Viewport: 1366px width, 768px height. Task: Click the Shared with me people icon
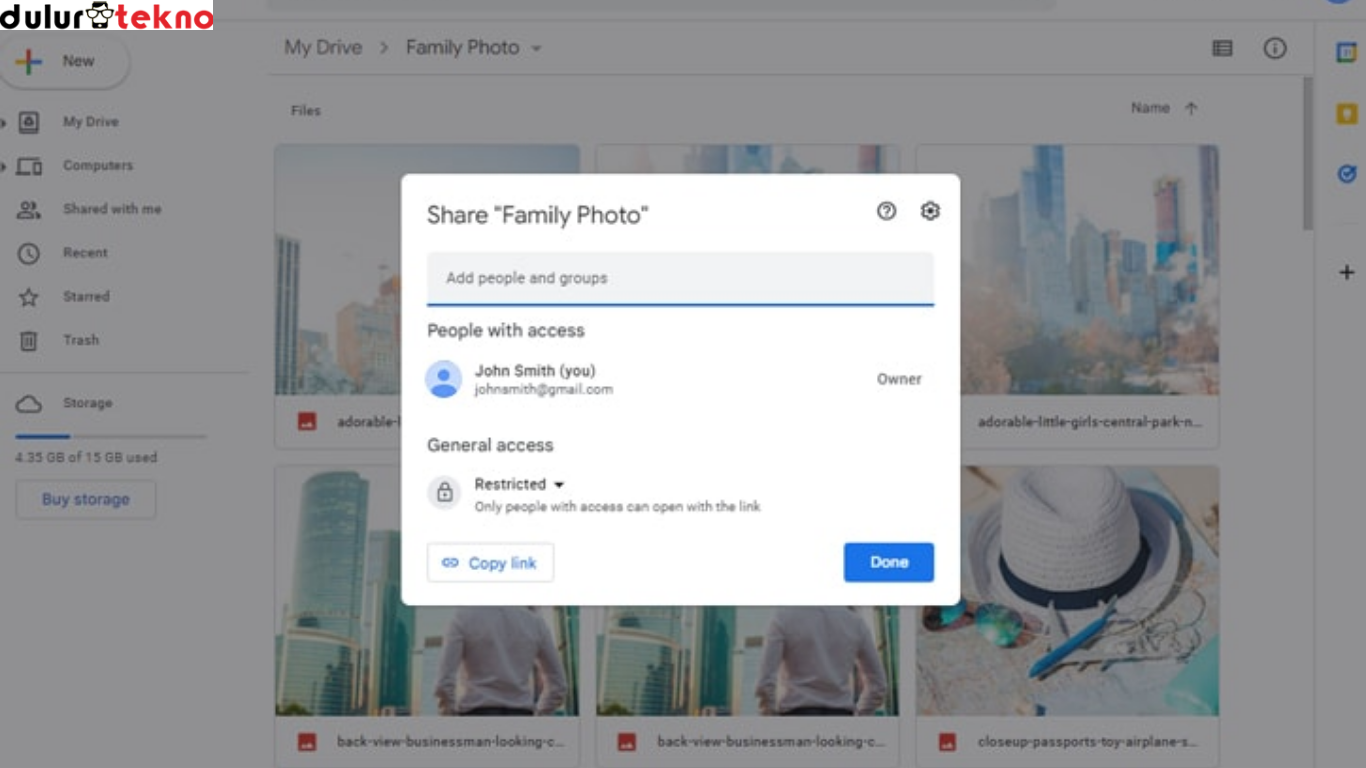point(29,210)
